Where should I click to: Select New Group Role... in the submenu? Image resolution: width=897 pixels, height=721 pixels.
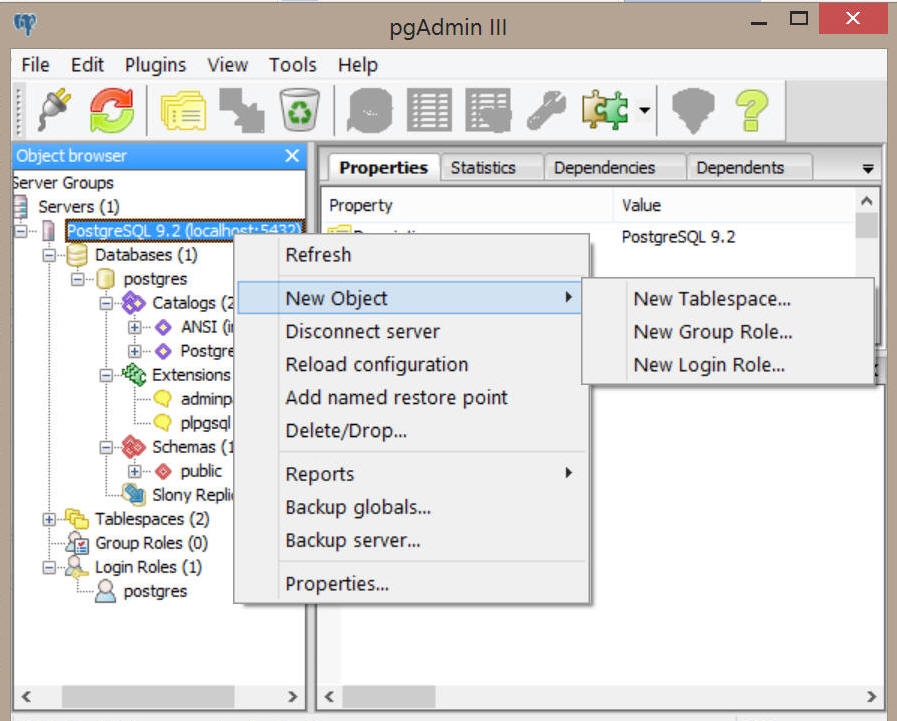click(728, 332)
